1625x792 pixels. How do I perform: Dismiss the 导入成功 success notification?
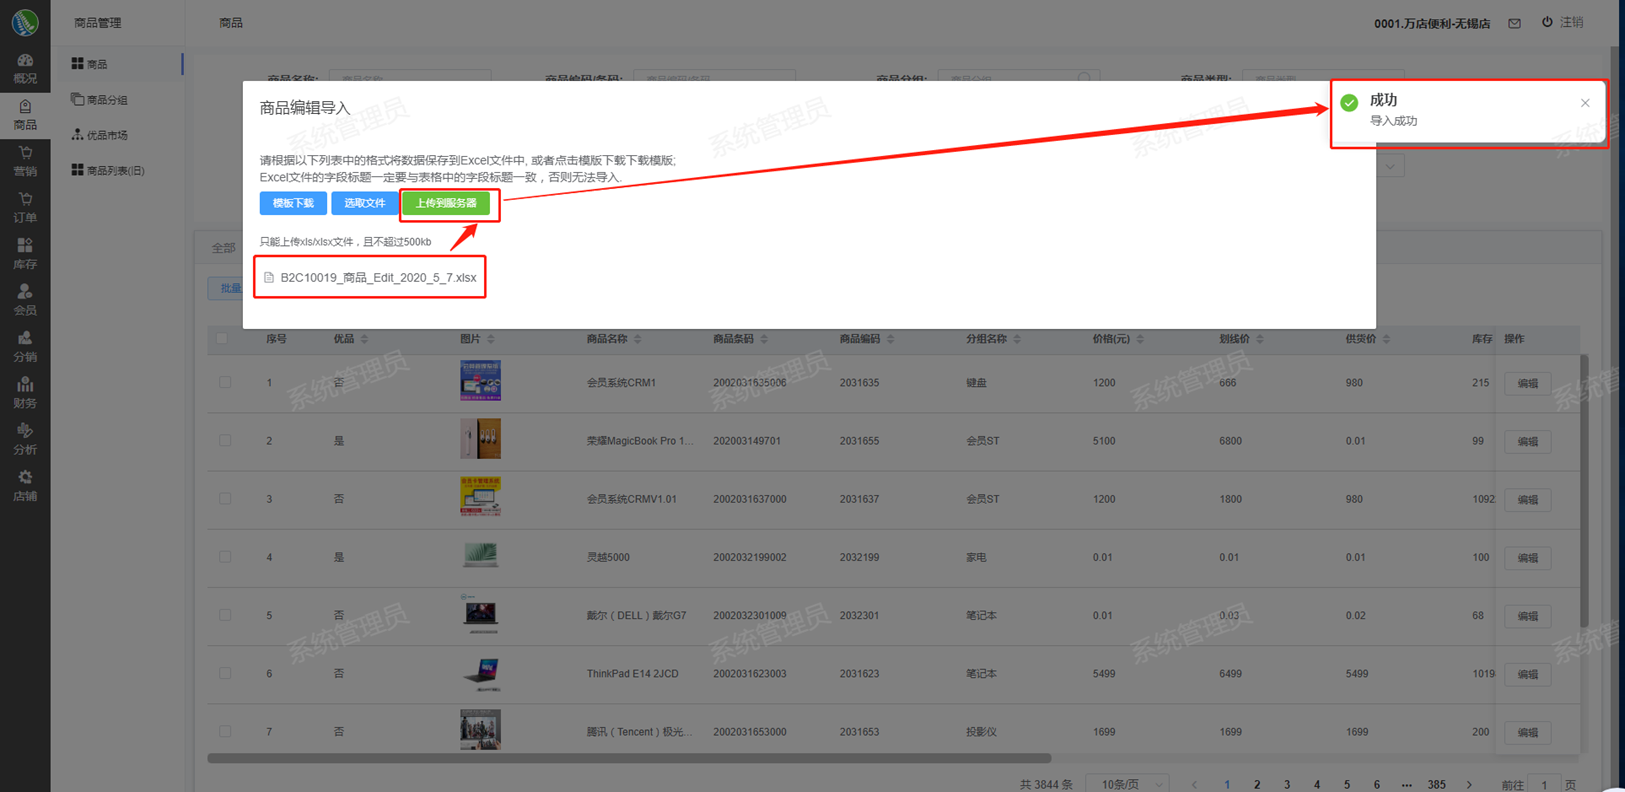(x=1585, y=103)
